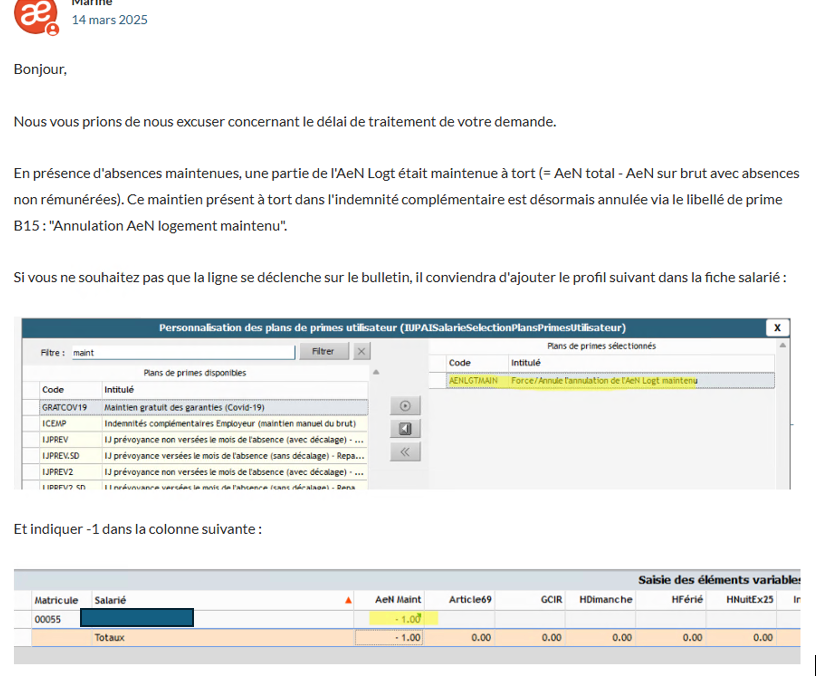Click Maintien gratuit des garanties (Covid-19) label
Image resolution: width=834 pixels, height=687 pixels.
(x=184, y=407)
